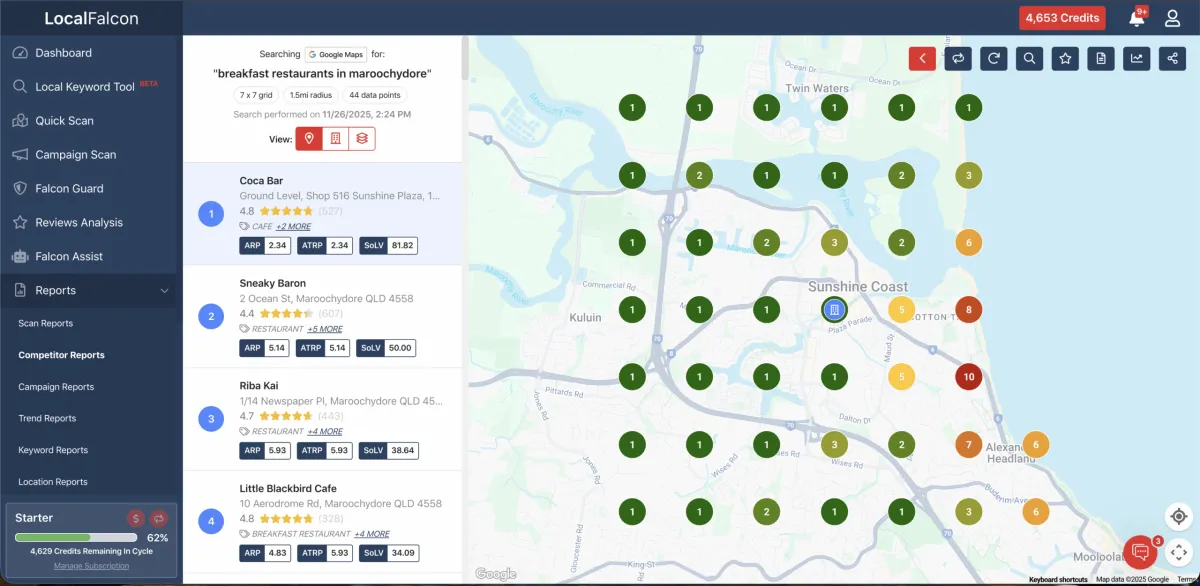Expand '+5 MORE' categories for Sneaky Baron
Image resolution: width=1200 pixels, height=586 pixels.
tap(324, 329)
